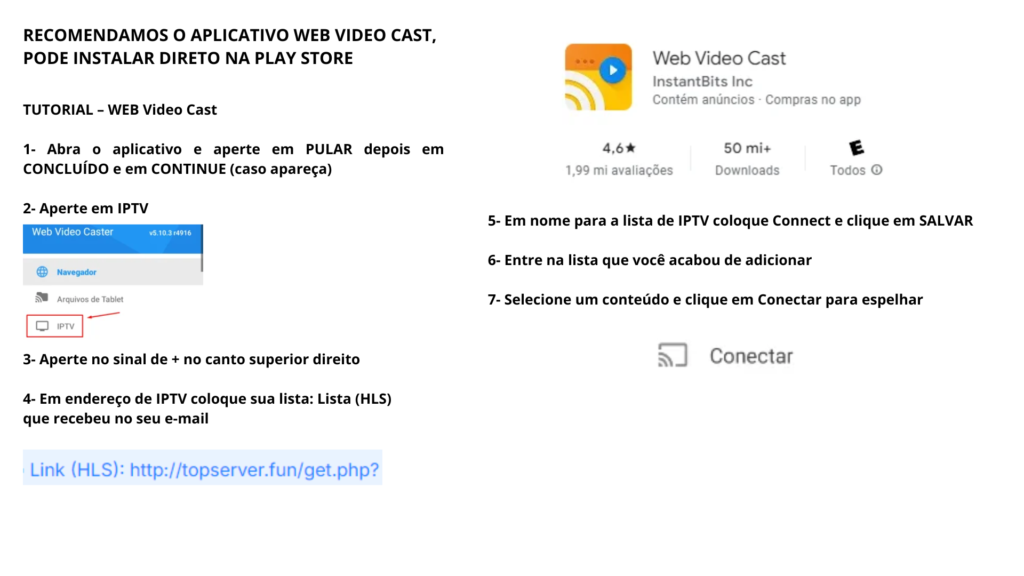
Task: Click the InstantBits Inc developer name
Action: pyautogui.click(x=702, y=82)
